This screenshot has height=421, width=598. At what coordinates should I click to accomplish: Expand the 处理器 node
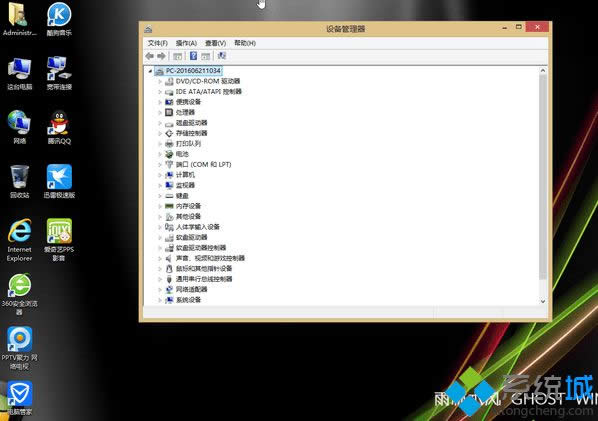(x=160, y=112)
